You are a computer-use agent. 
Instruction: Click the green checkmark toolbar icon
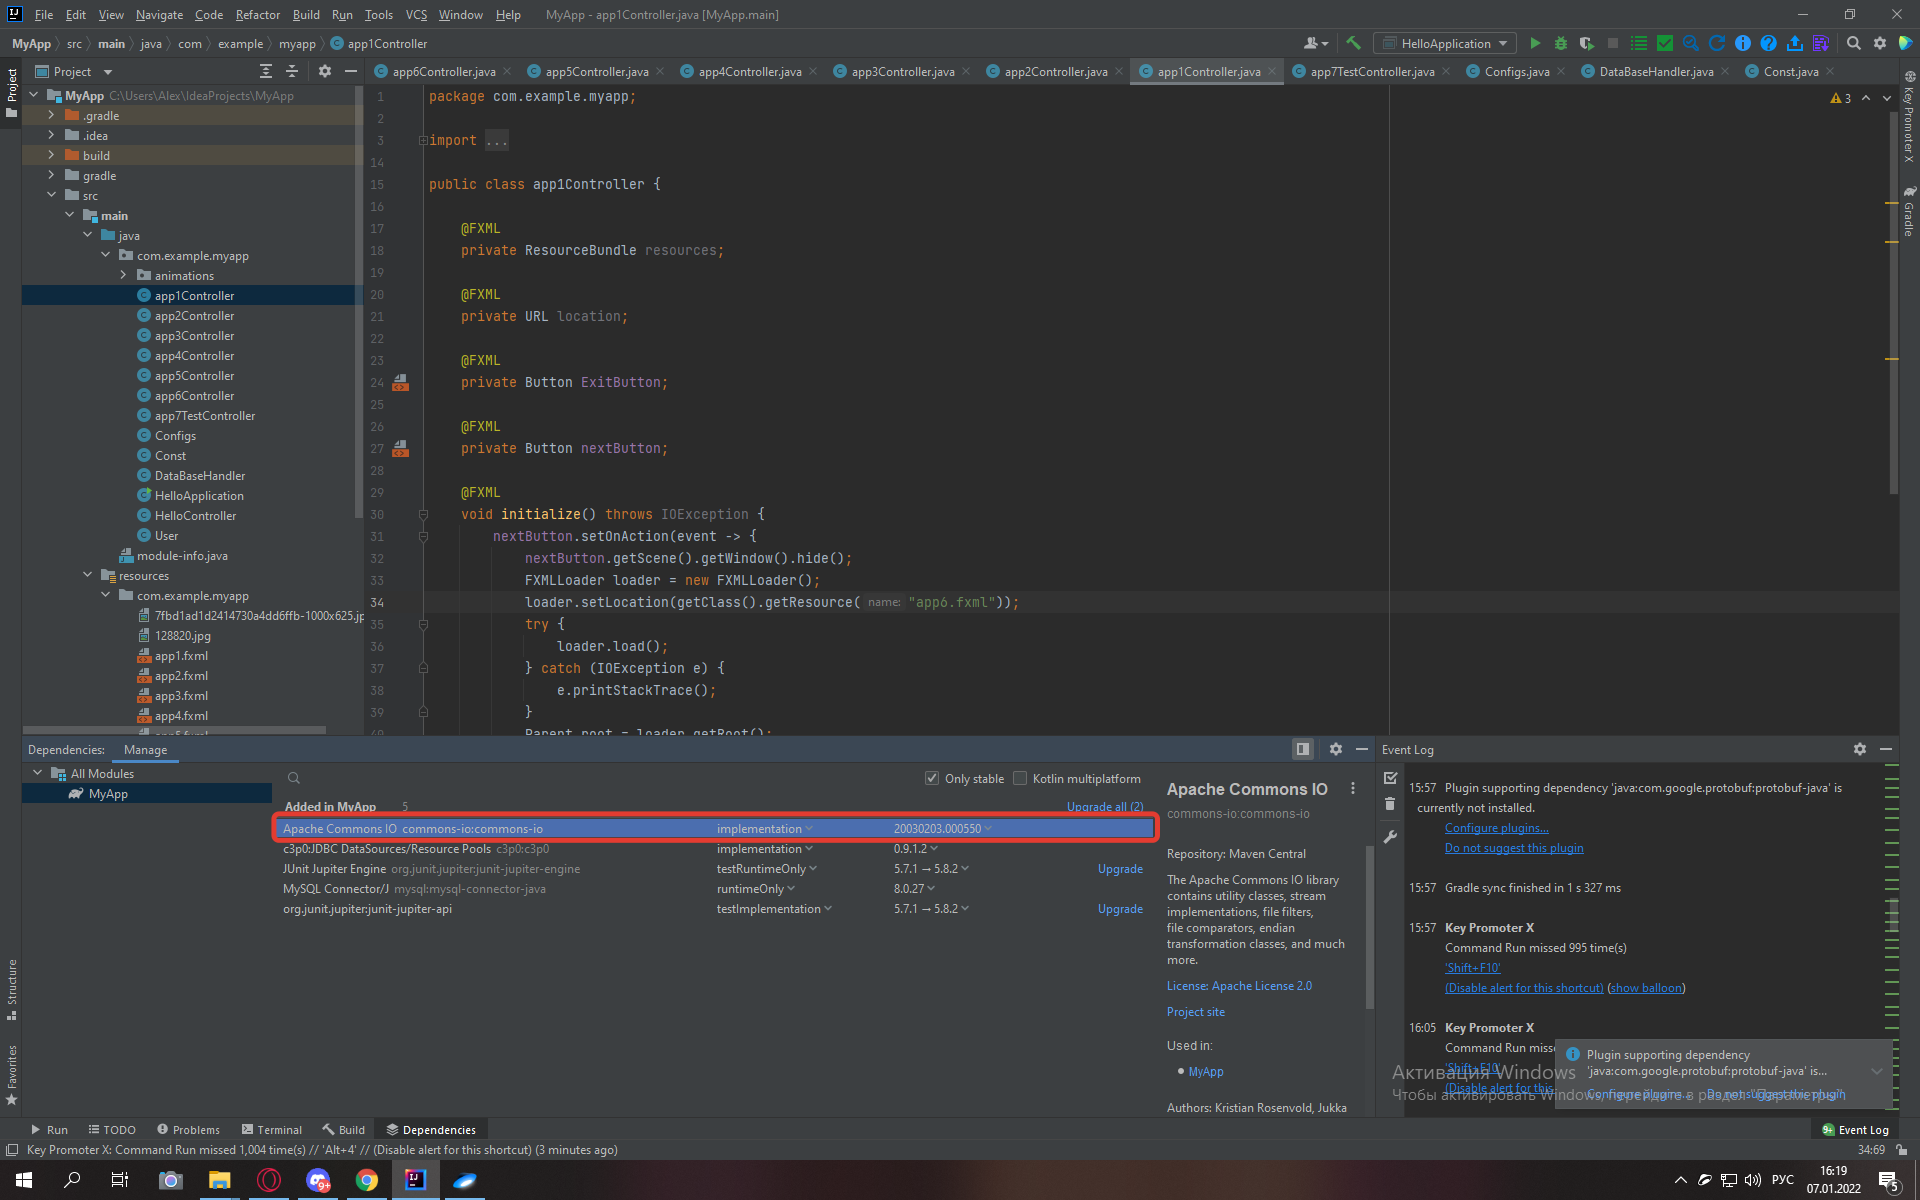coord(1664,43)
